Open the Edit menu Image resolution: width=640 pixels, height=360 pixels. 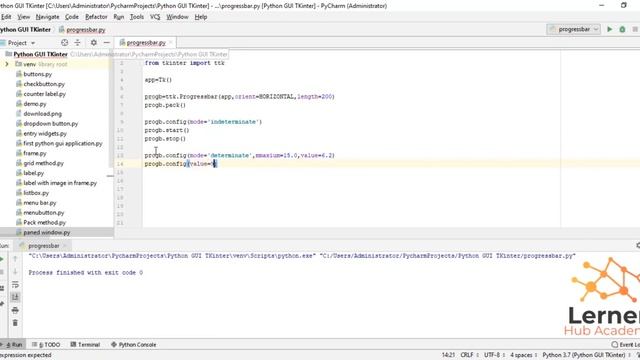(x=6, y=17)
